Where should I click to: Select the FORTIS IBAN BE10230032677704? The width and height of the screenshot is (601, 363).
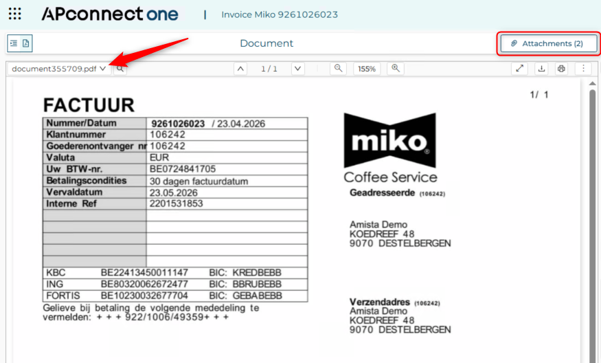[x=144, y=296]
